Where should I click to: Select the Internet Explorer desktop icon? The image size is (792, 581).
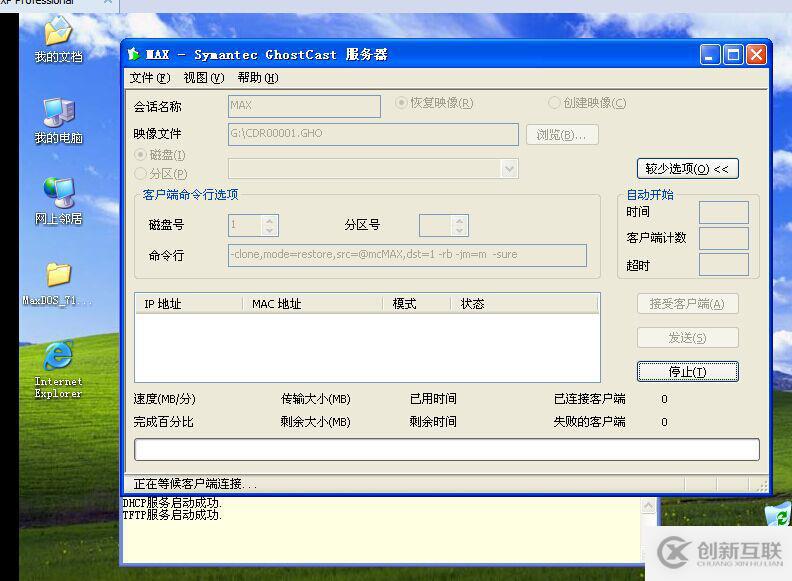tap(58, 370)
